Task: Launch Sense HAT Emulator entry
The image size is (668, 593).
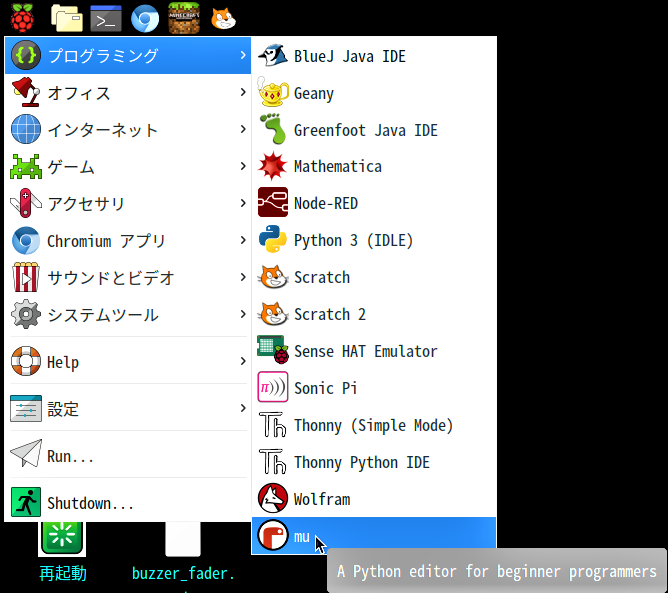Action: pyautogui.click(x=374, y=351)
